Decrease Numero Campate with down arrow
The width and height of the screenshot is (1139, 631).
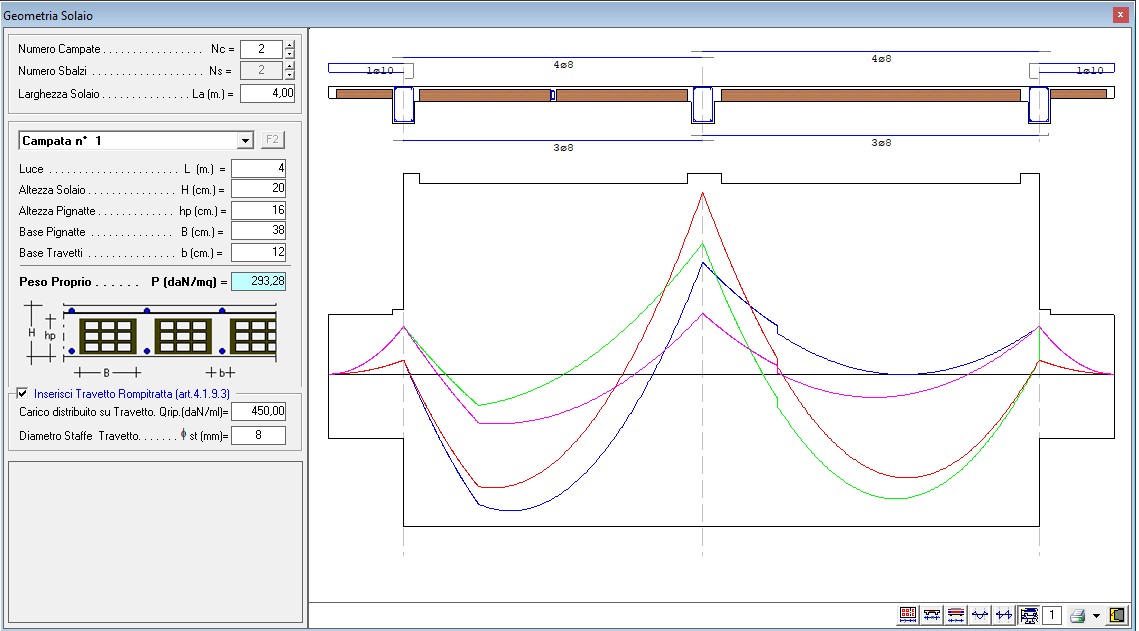click(x=290, y=54)
